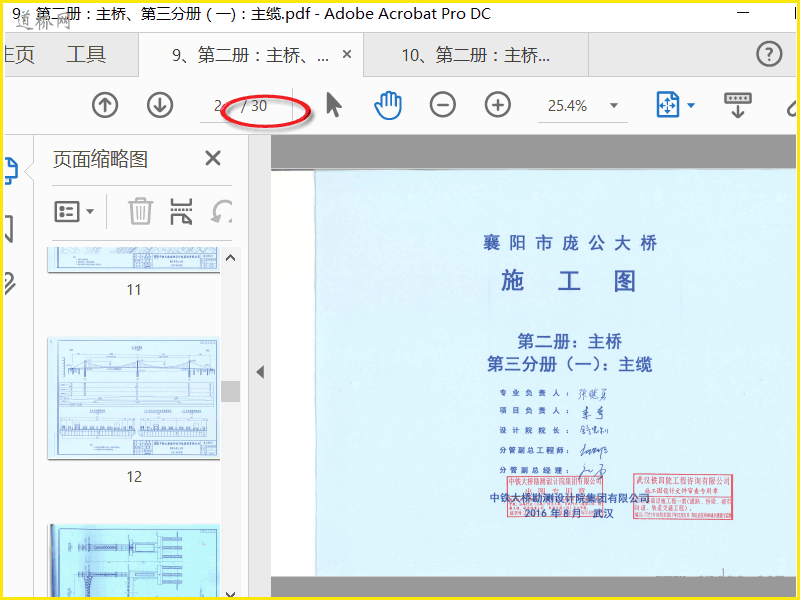Click the scrolling mode keyboard-arrow icon

pos(738,105)
